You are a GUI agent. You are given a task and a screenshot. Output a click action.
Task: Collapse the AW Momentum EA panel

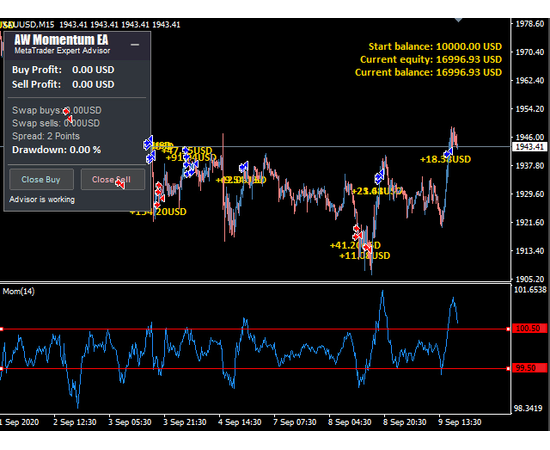click(x=135, y=45)
